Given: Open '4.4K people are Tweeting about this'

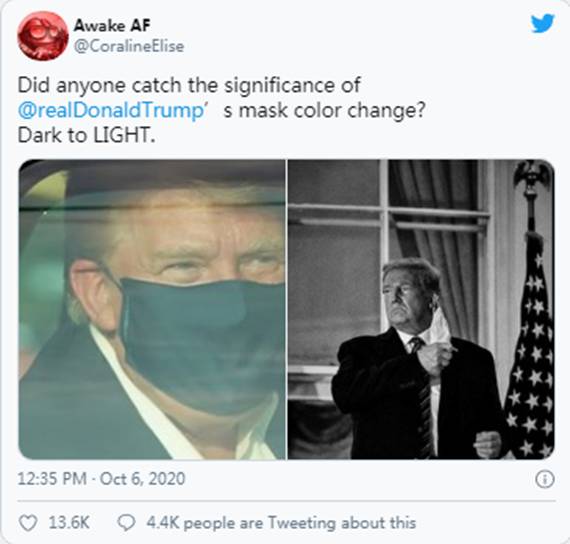Looking at the screenshot, I should pyautogui.click(x=281, y=523).
